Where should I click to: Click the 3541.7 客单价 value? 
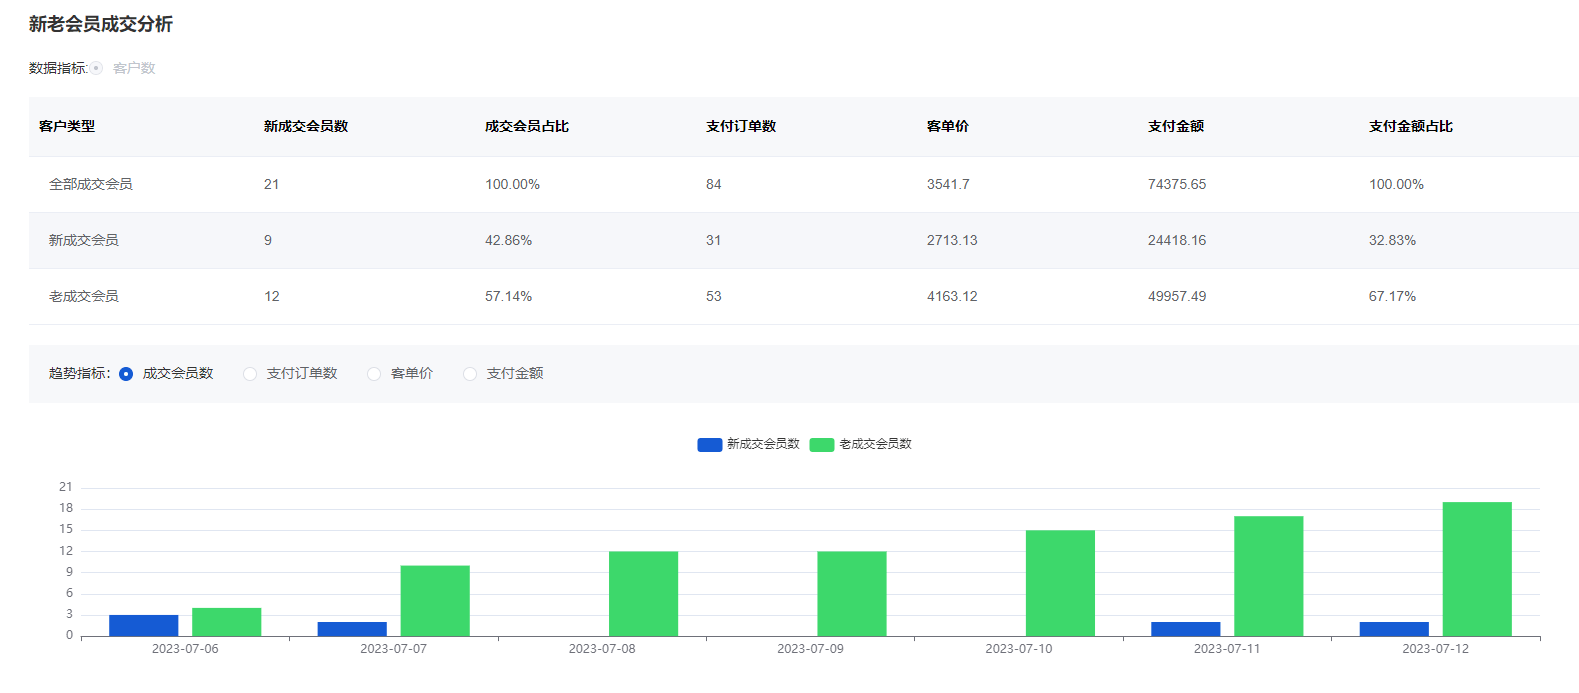(x=948, y=184)
